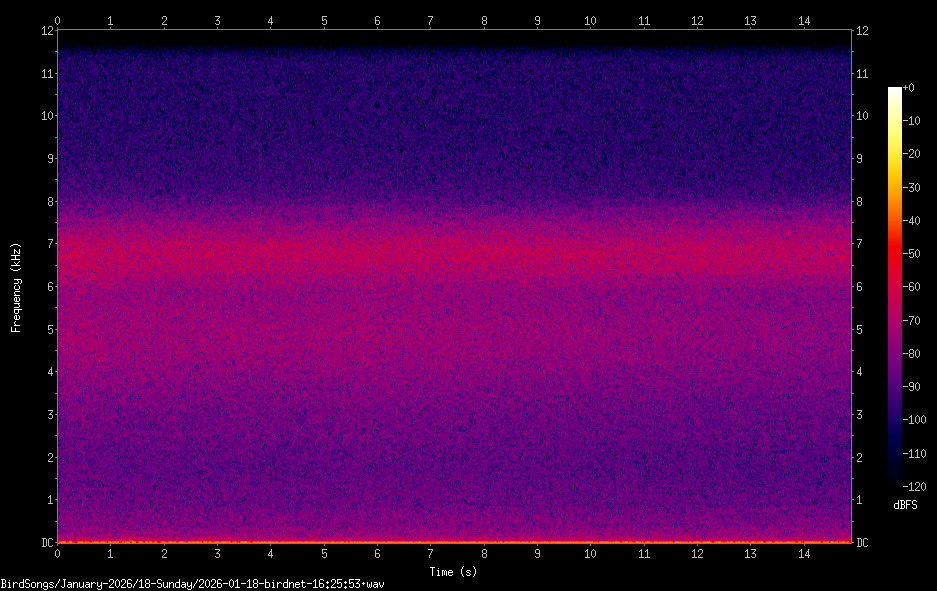Click the DC label on the left axis

click(47, 542)
